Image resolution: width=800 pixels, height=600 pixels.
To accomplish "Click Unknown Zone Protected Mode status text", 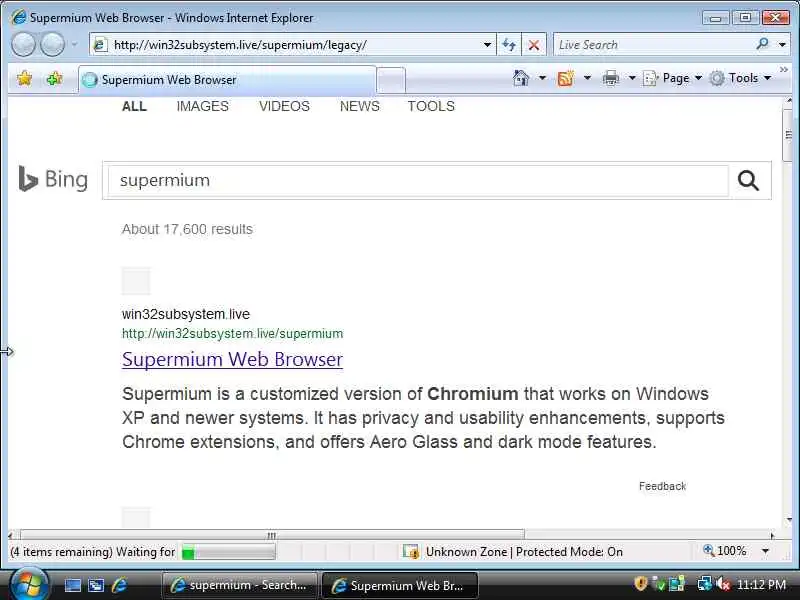I will 524,552.
